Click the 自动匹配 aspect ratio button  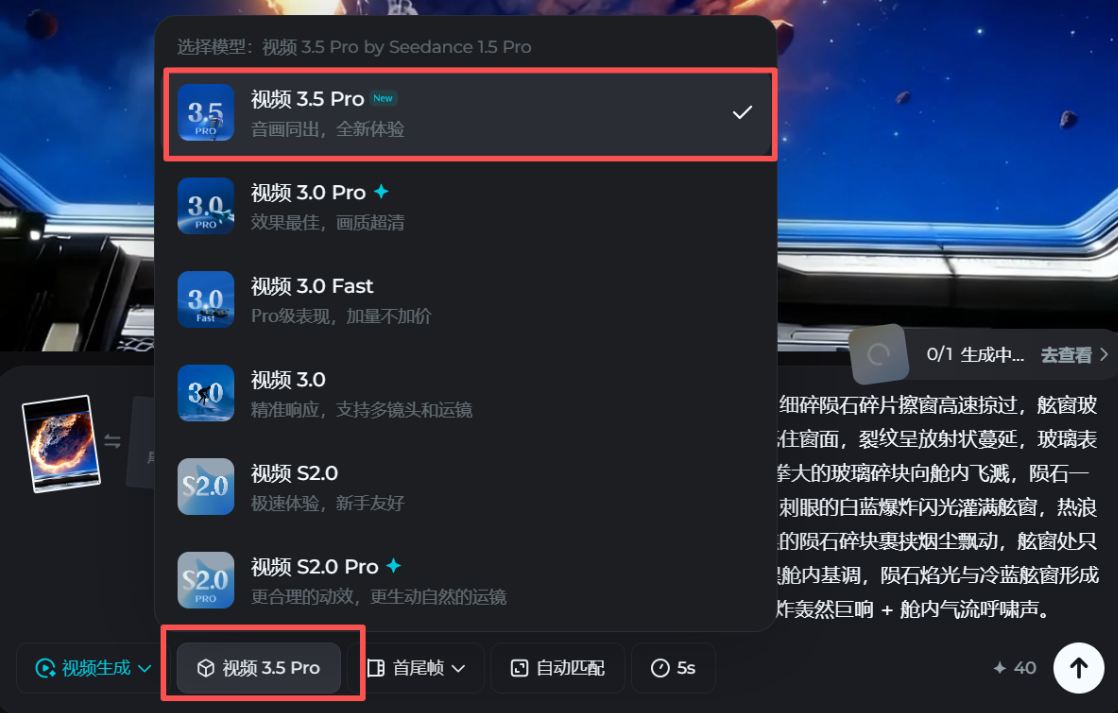[558, 668]
